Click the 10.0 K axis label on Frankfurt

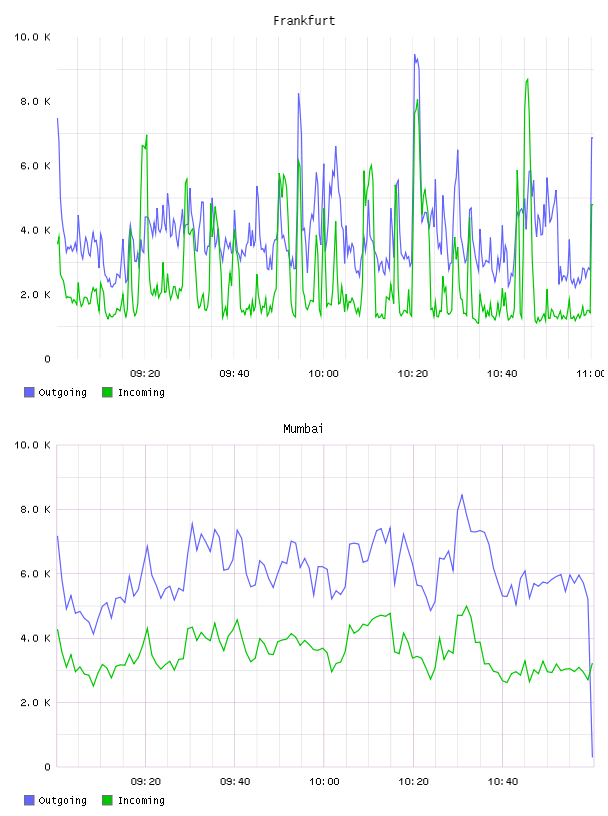32,37
